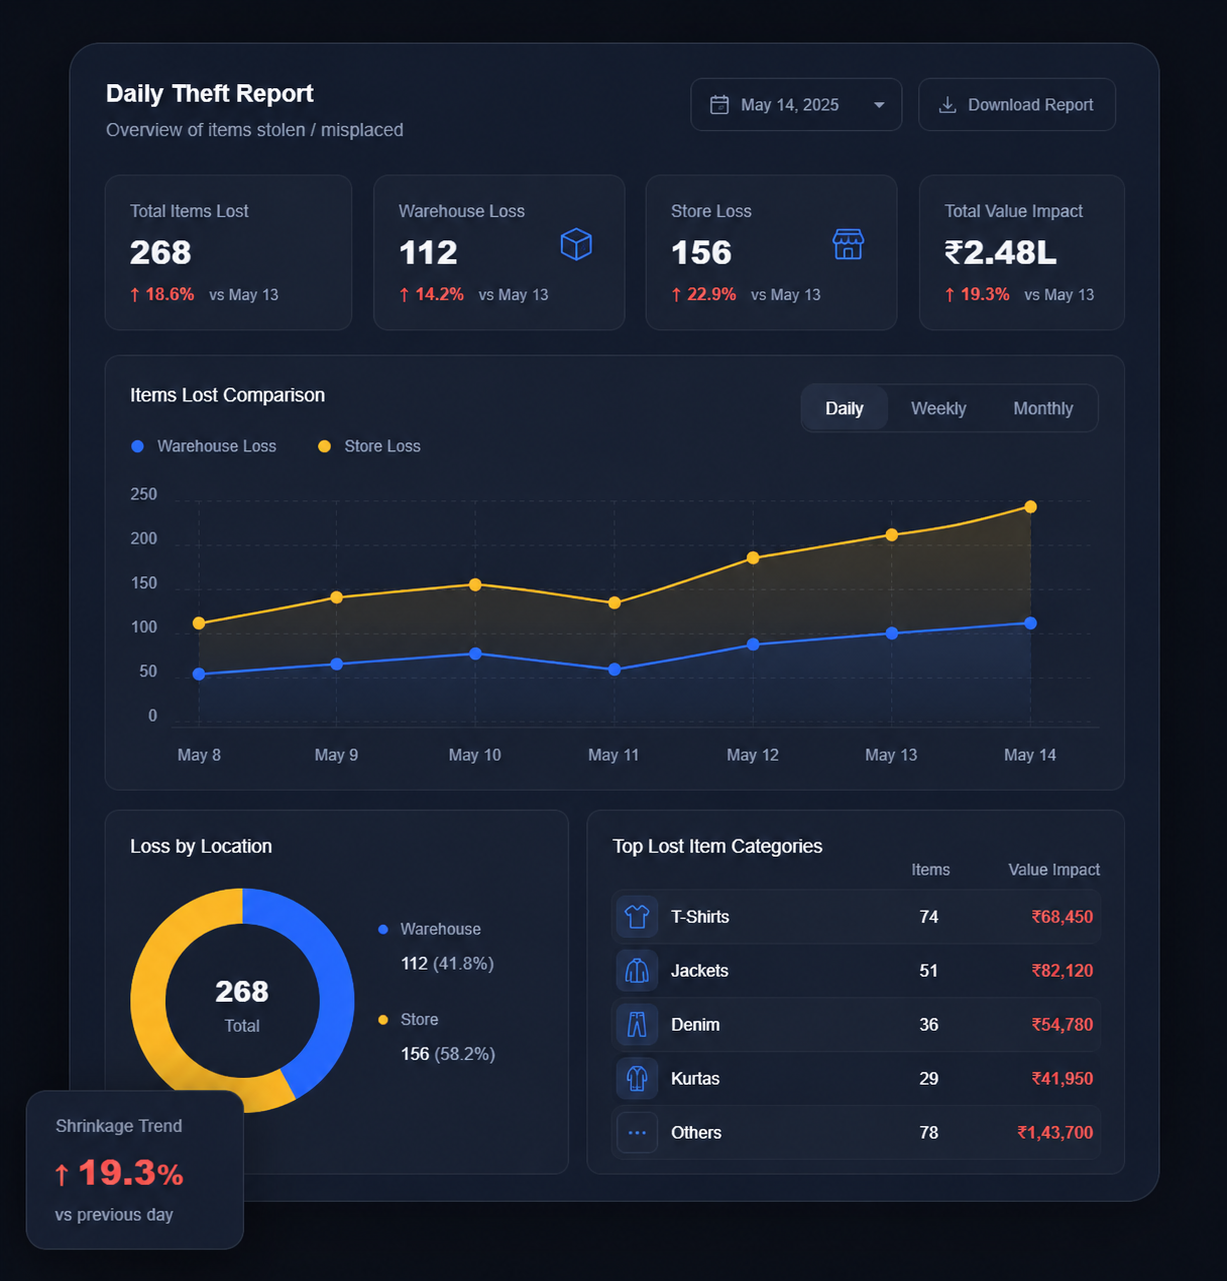Click the Others three-dot icon
The width and height of the screenshot is (1227, 1281).
pos(637,1133)
